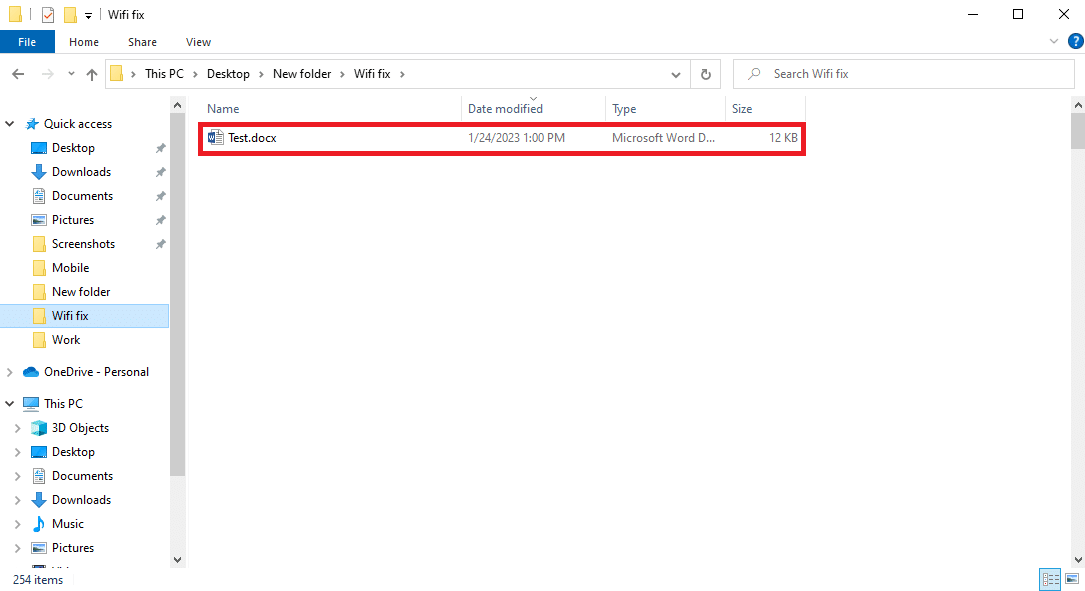This screenshot has width=1085, height=591.
Task: Open the Mobile folder in Quick access
Action: tap(70, 268)
